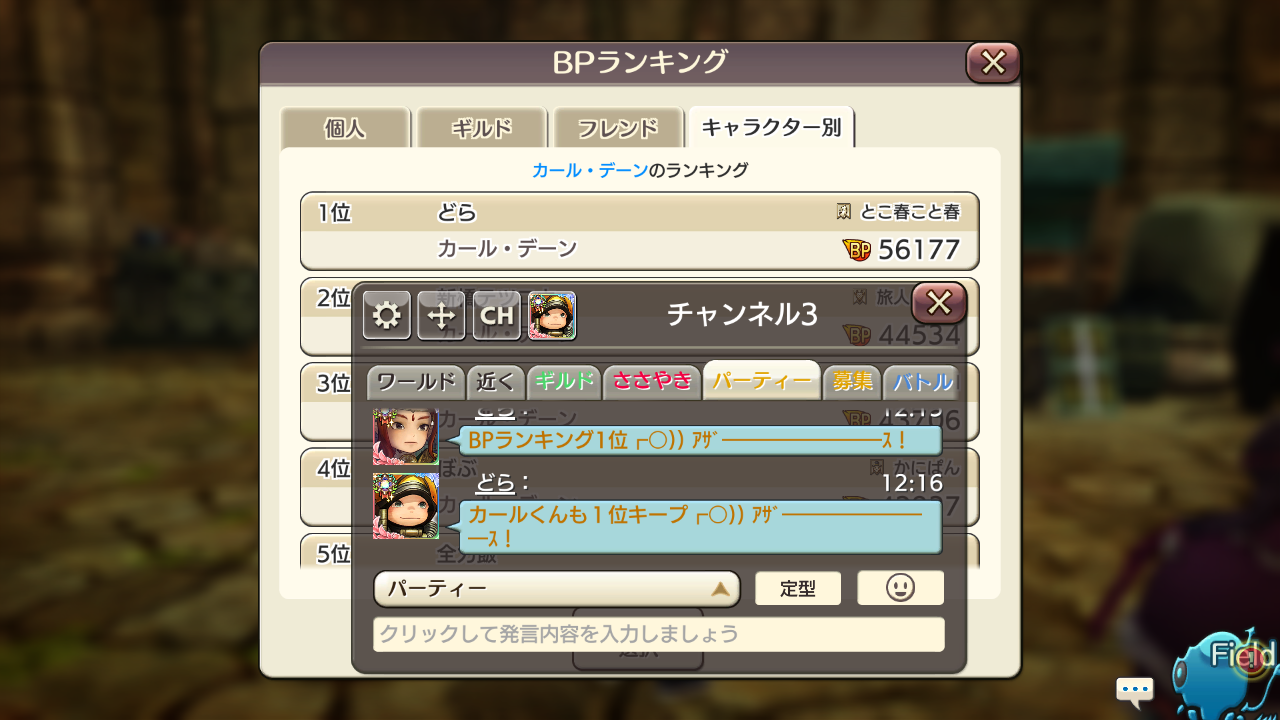
Task: Open chat settings gear icon
Action: coord(387,316)
